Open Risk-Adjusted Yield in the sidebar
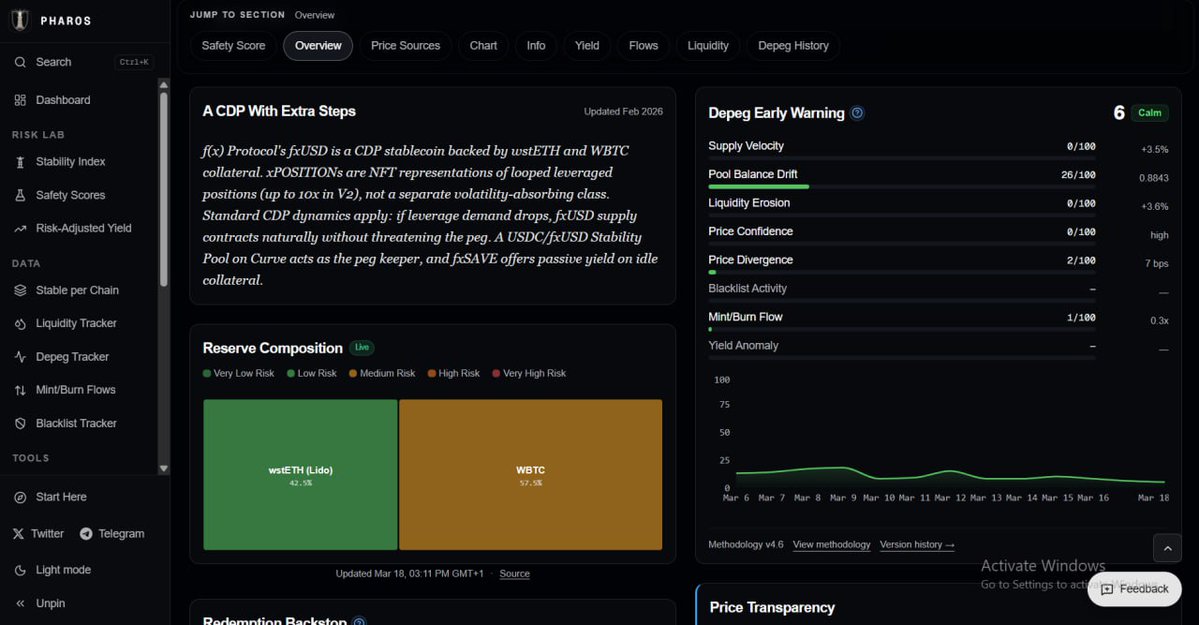Image resolution: width=1199 pixels, height=625 pixels. (81, 229)
